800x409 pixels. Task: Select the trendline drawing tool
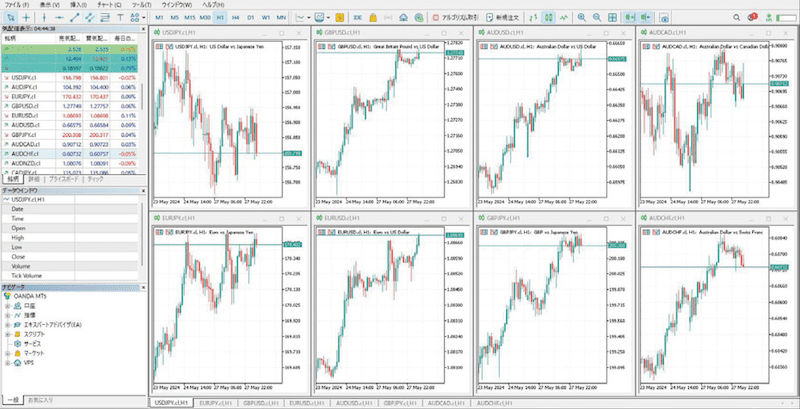pyautogui.click(x=74, y=17)
